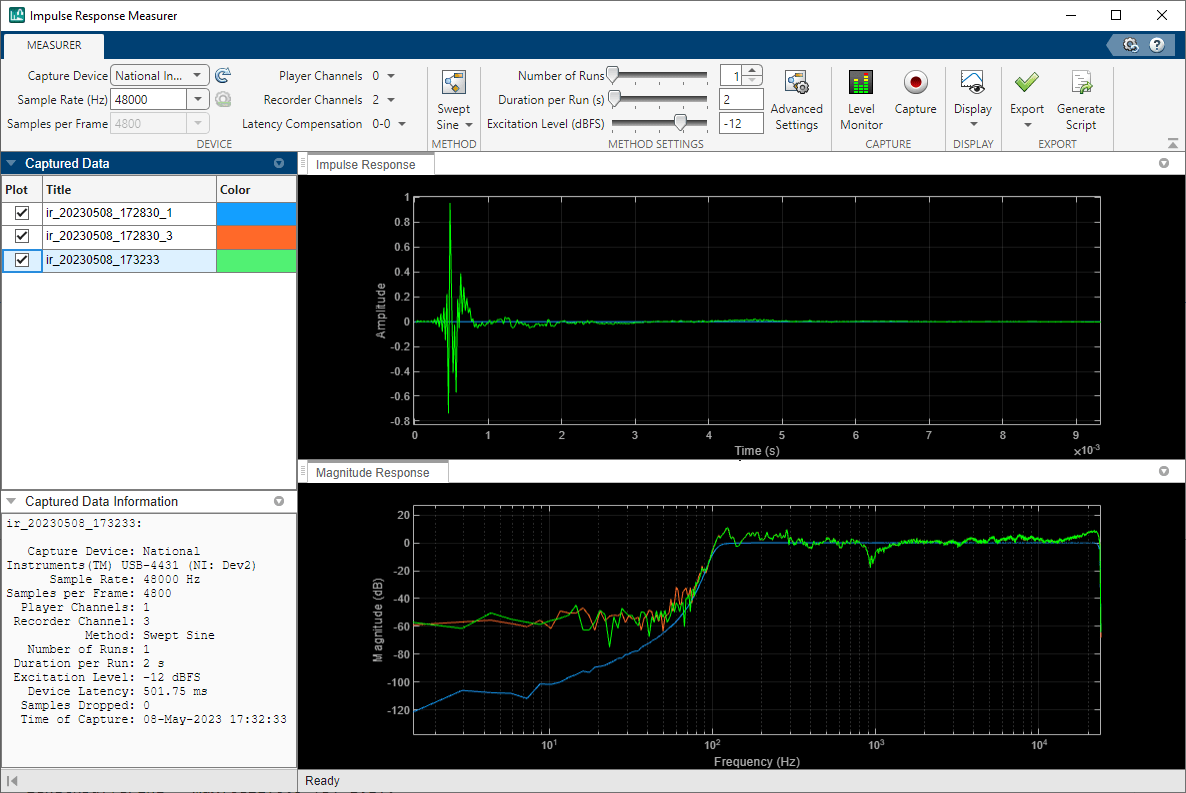The image size is (1186, 793).
Task: Expand the Recorder Channels dropdown
Action: pyautogui.click(x=389, y=99)
